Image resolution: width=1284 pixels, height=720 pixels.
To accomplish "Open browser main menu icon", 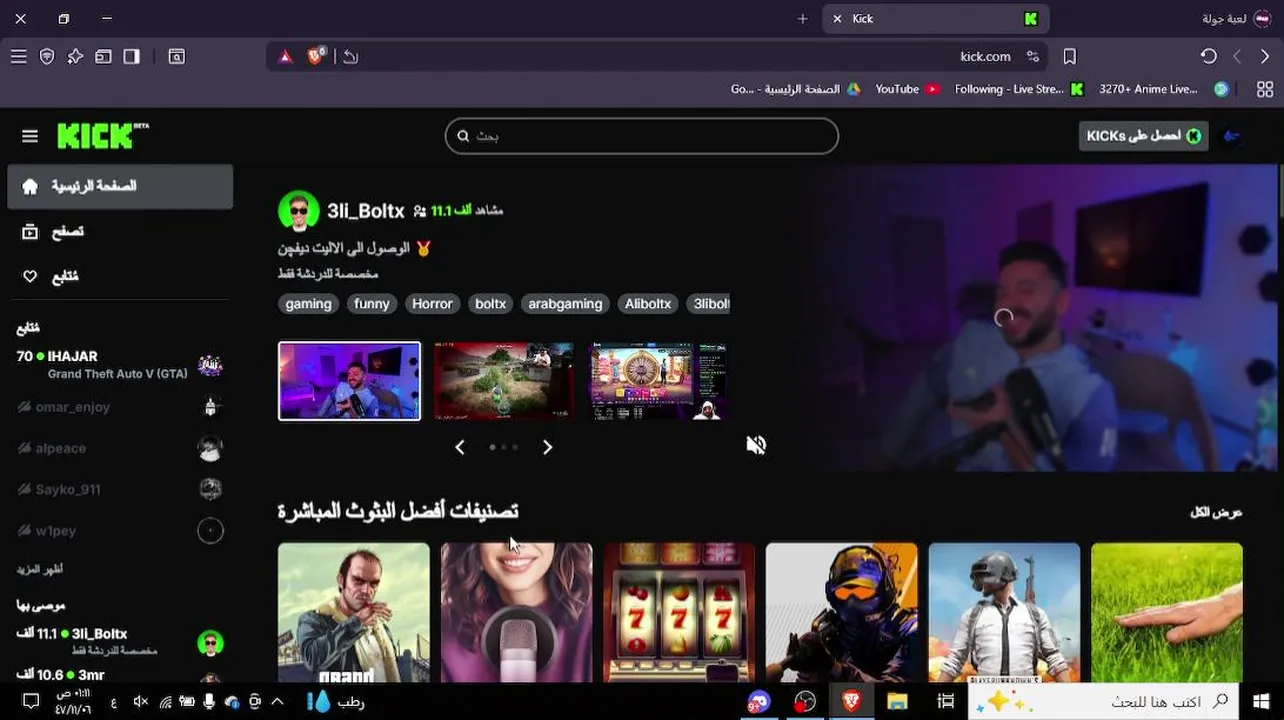I will (x=19, y=57).
